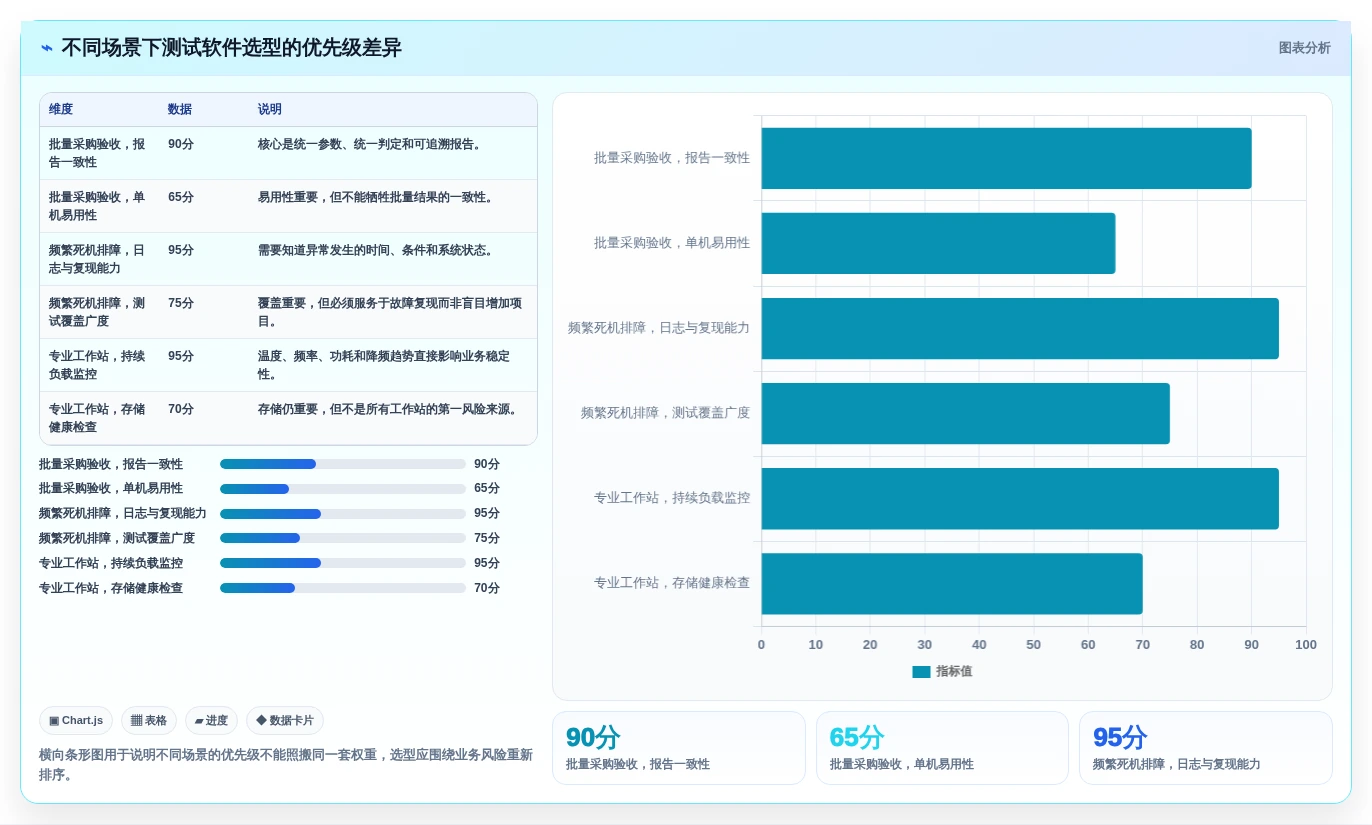The height and width of the screenshot is (825, 1372).
Task: Click the chart bar for 专业工作站，持续负载监控
Action: [1020, 498]
